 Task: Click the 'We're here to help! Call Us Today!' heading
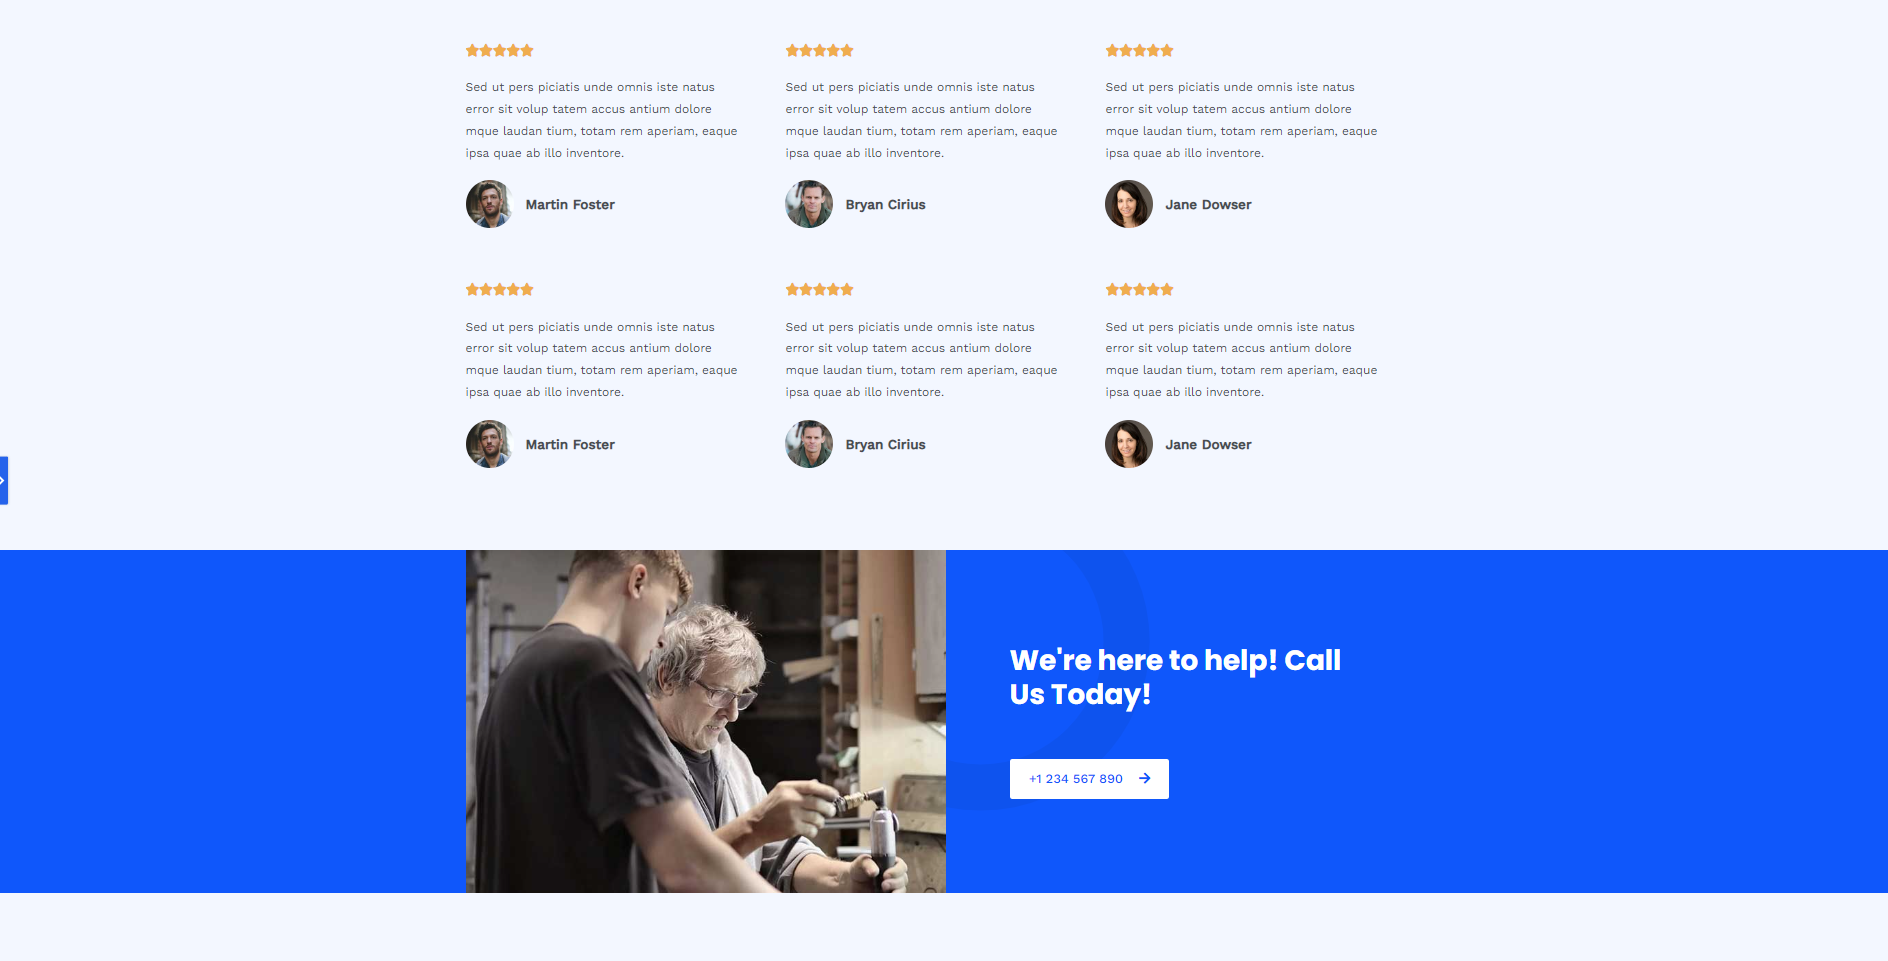tap(1175, 677)
